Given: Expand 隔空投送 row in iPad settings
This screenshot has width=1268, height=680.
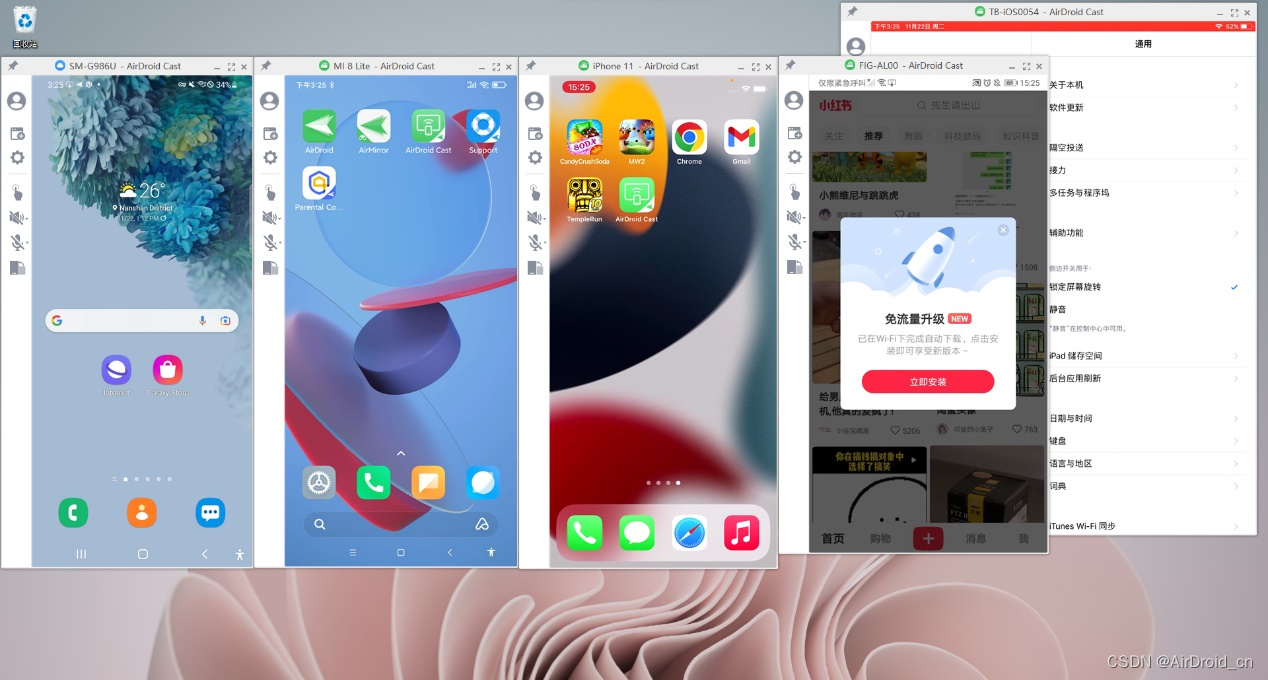Looking at the screenshot, I should tap(1143, 147).
